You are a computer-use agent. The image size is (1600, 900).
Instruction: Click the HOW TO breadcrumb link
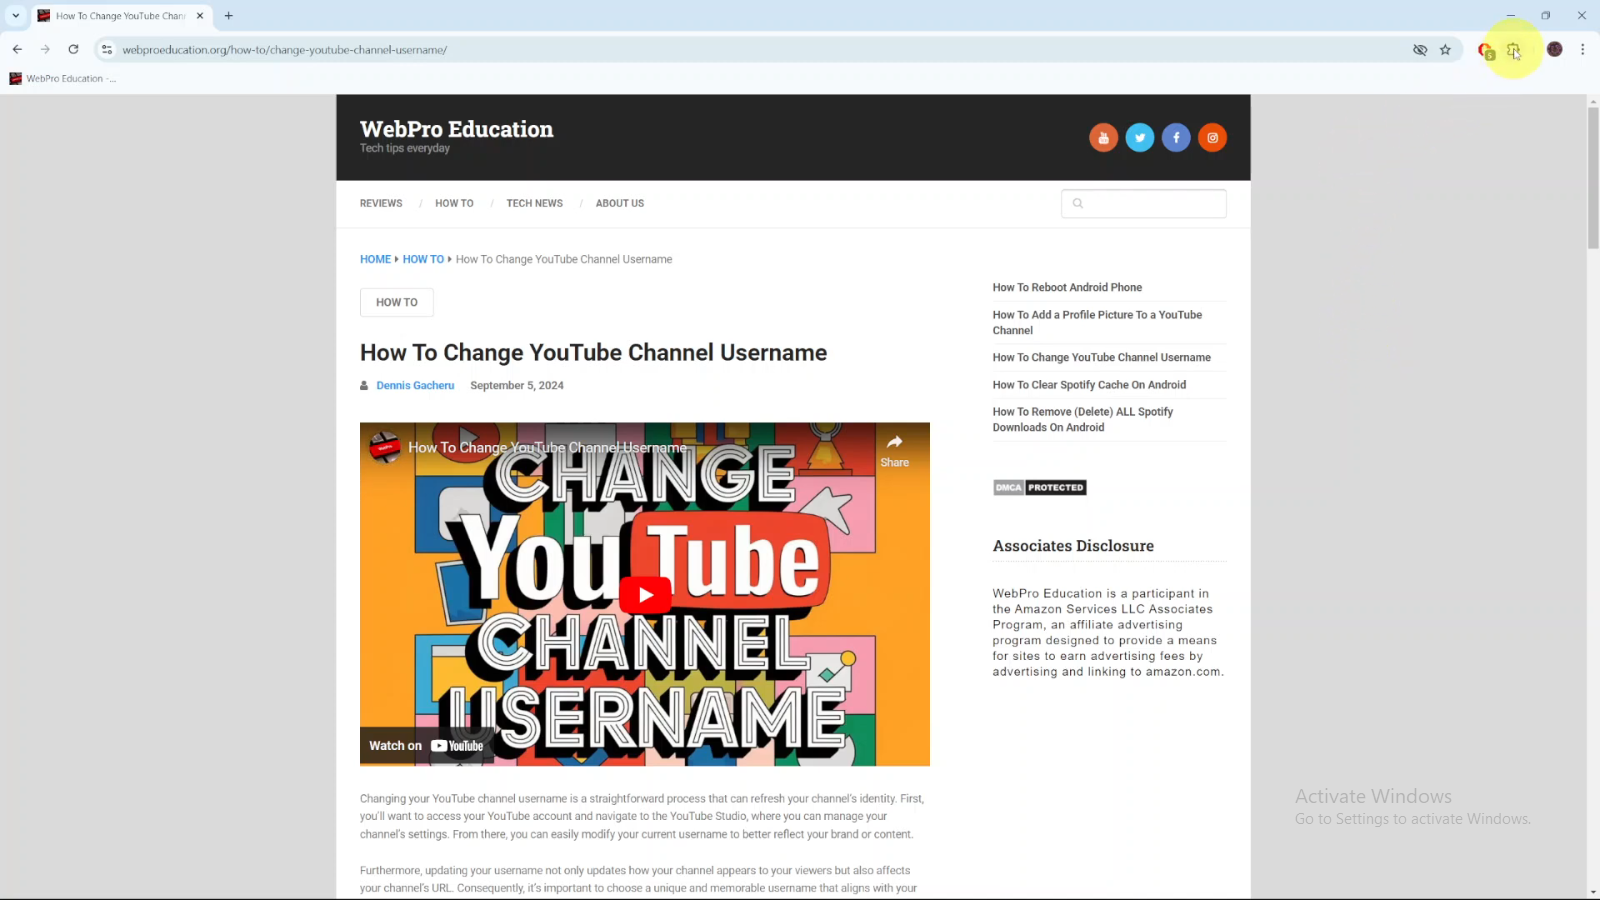pyautogui.click(x=423, y=259)
